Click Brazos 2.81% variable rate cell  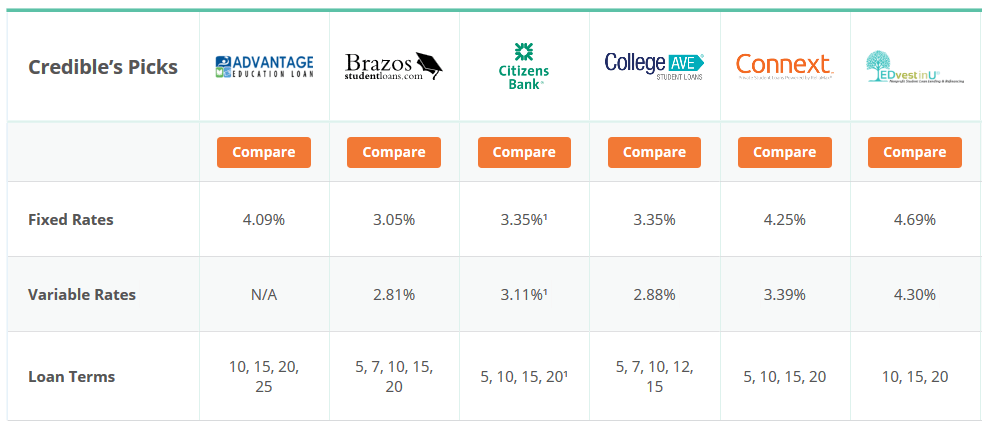coord(394,294)
